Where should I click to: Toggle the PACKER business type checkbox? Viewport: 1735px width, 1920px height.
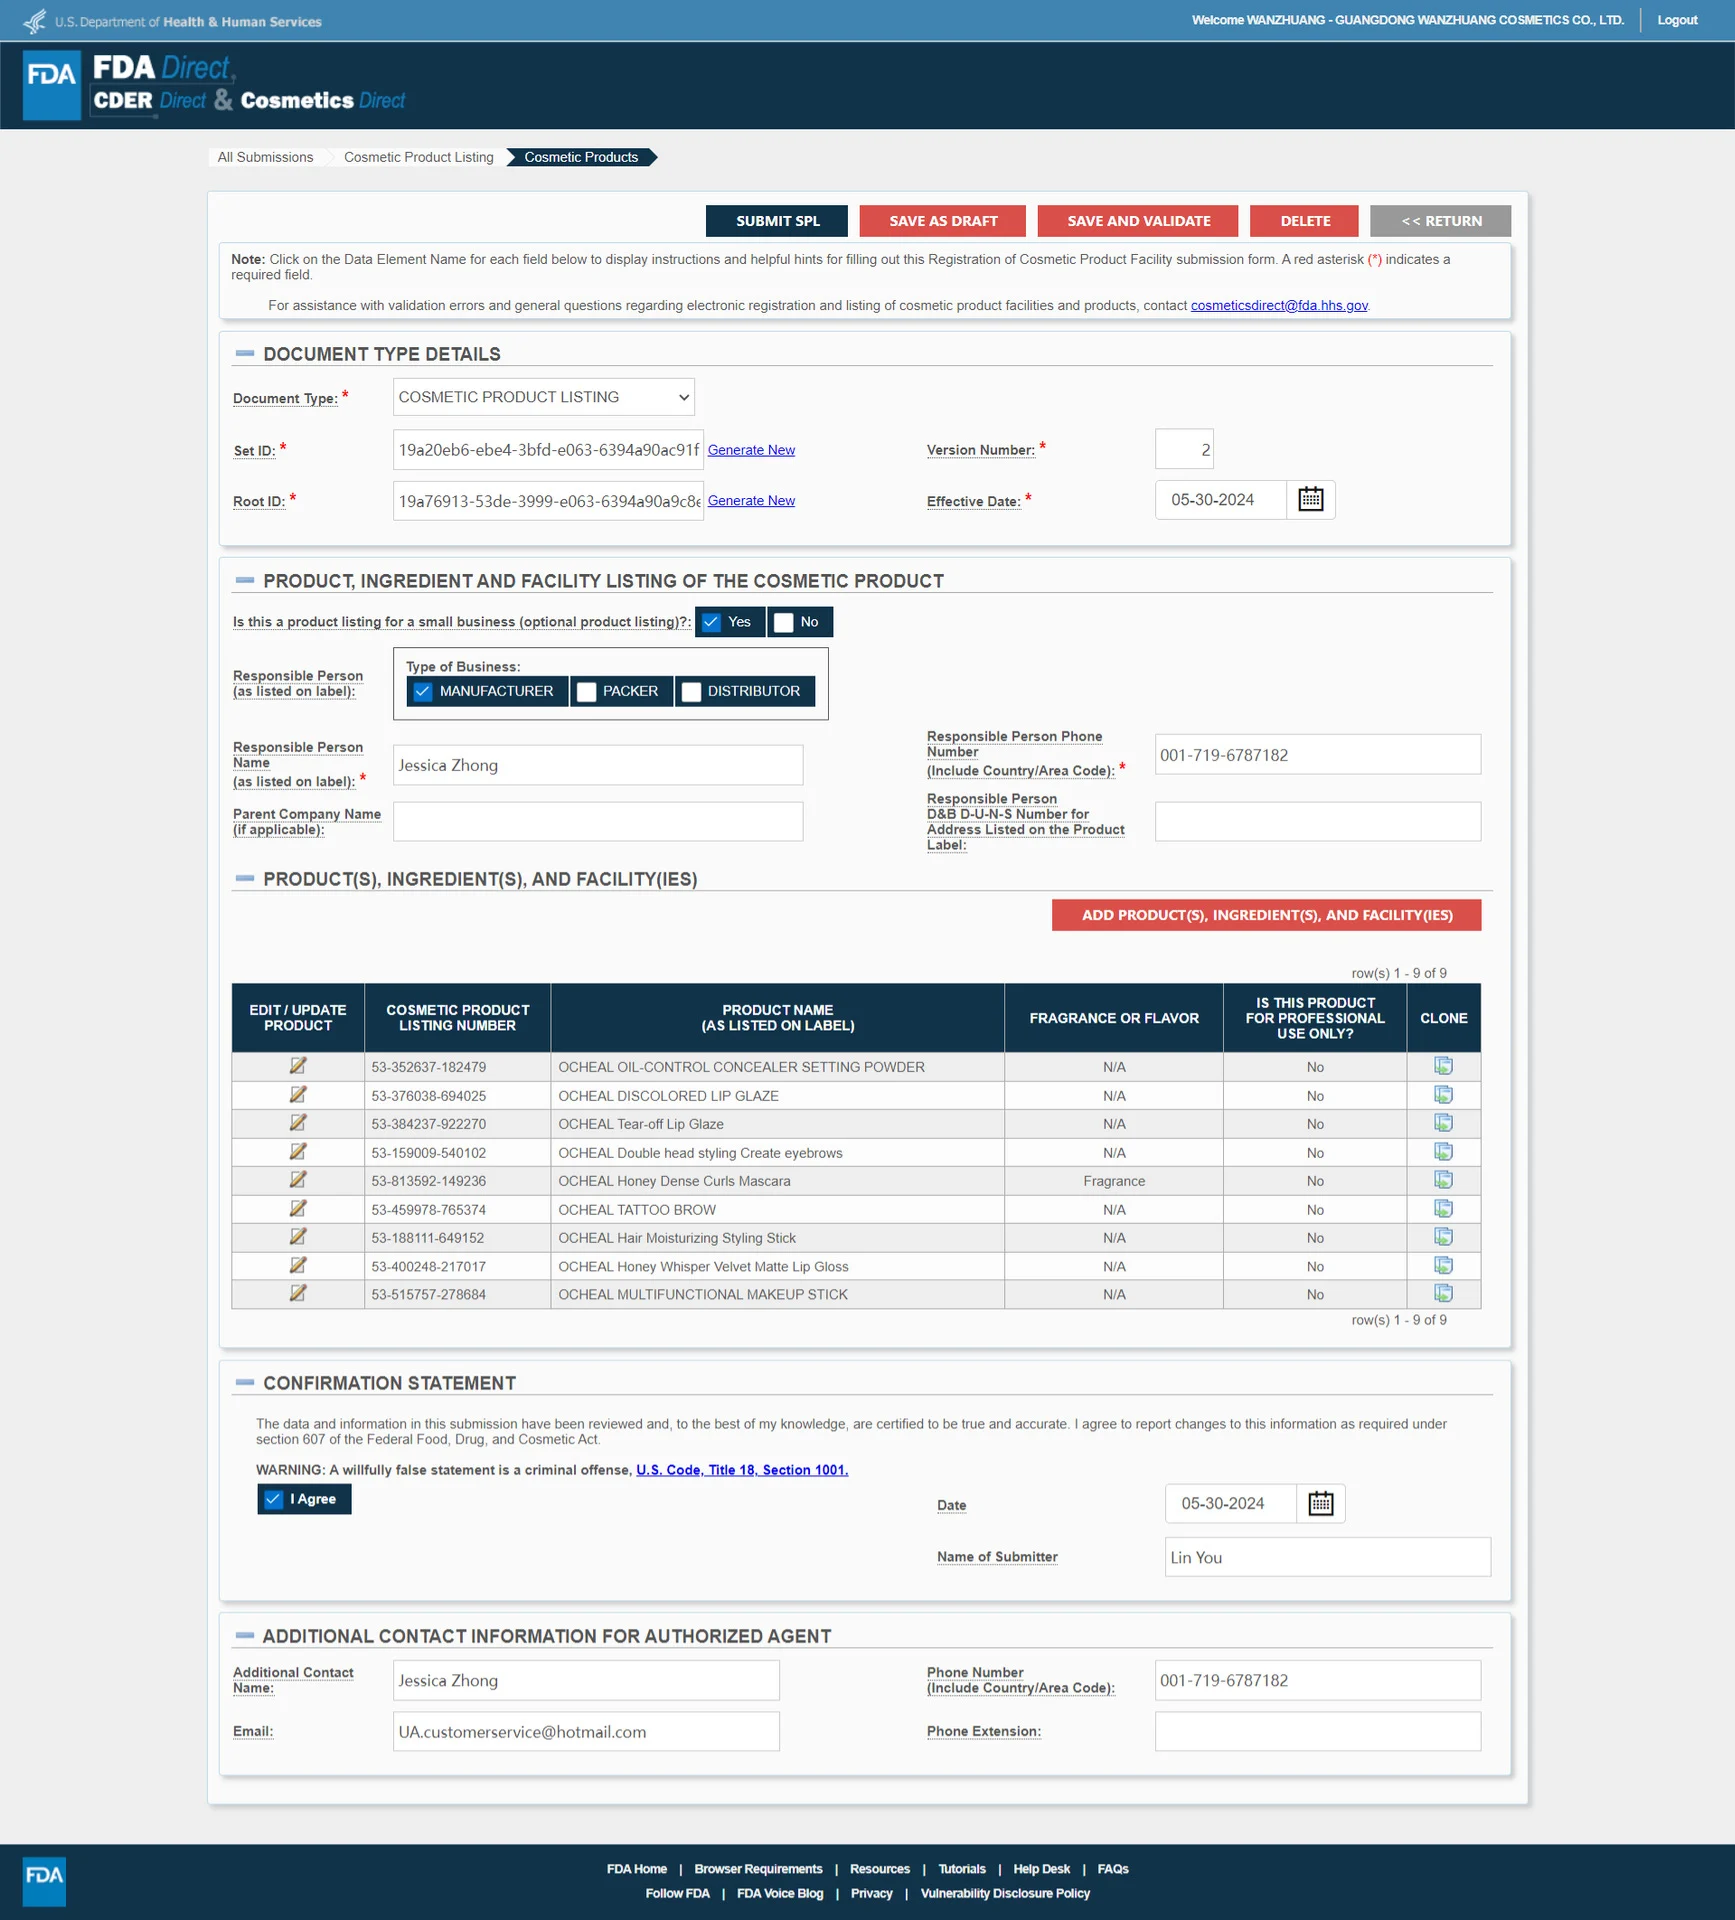click(587, 691)
